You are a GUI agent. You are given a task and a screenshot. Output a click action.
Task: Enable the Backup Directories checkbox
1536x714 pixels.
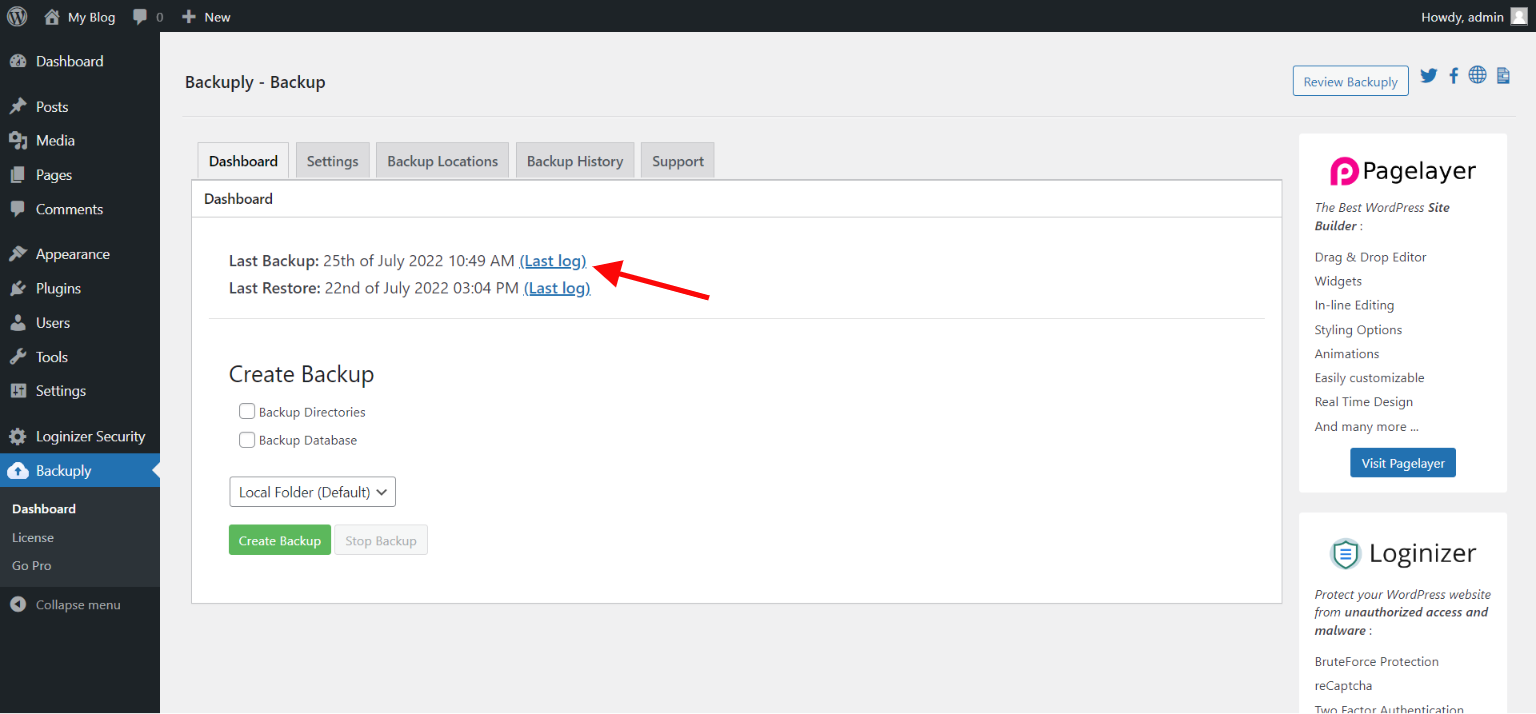(x=247, y=411)
